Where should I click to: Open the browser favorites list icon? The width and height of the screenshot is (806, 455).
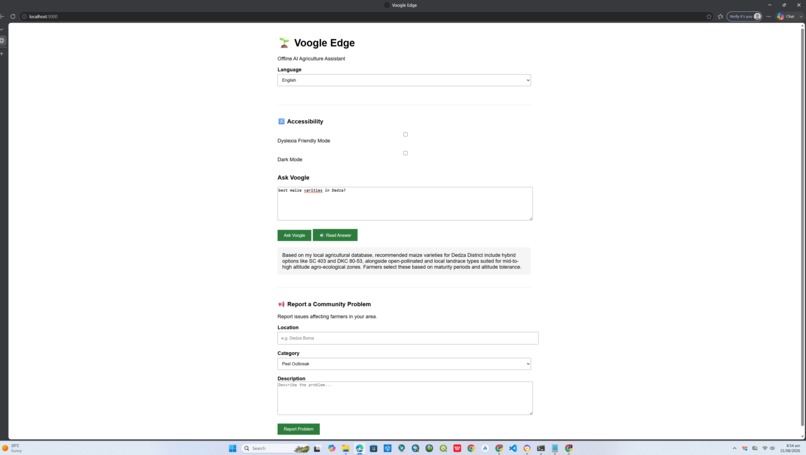tap(720, 16)
